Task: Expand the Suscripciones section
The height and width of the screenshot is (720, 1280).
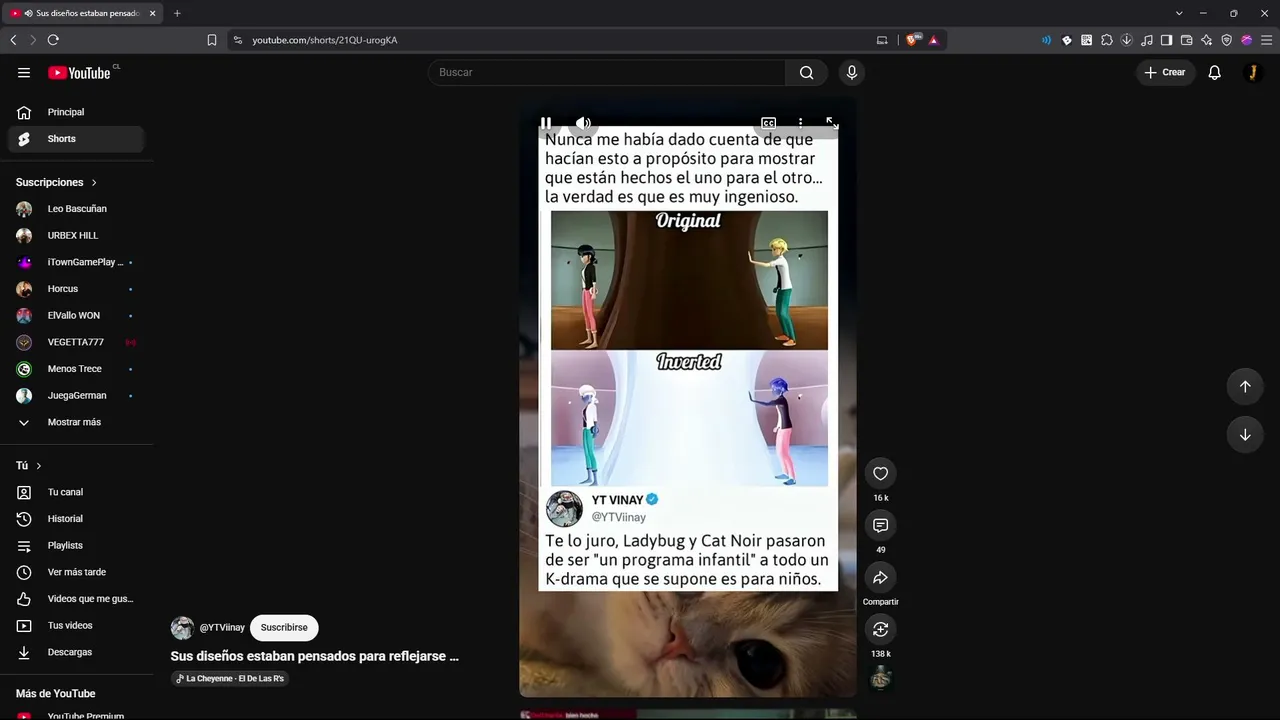Action: [x=57, y=182]
